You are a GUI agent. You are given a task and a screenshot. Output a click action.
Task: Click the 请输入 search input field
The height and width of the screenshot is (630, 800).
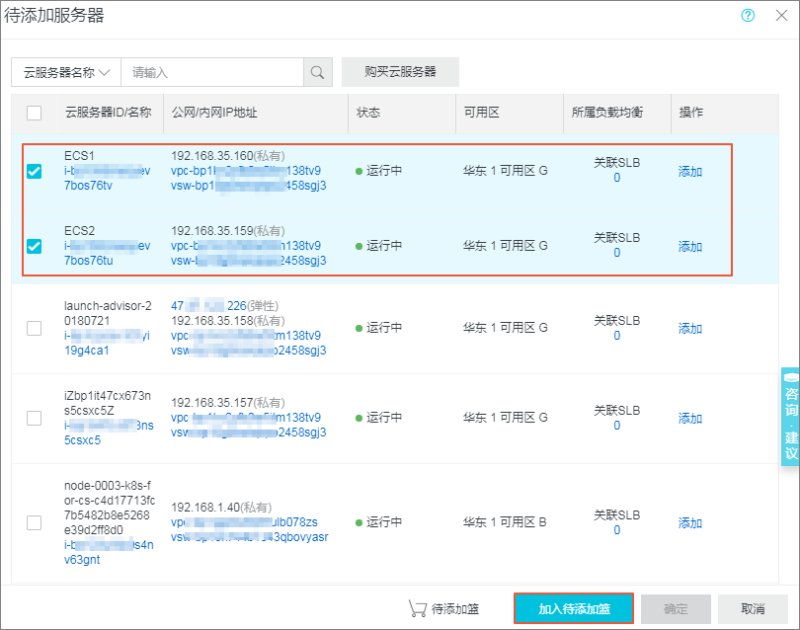pos(212,72)
